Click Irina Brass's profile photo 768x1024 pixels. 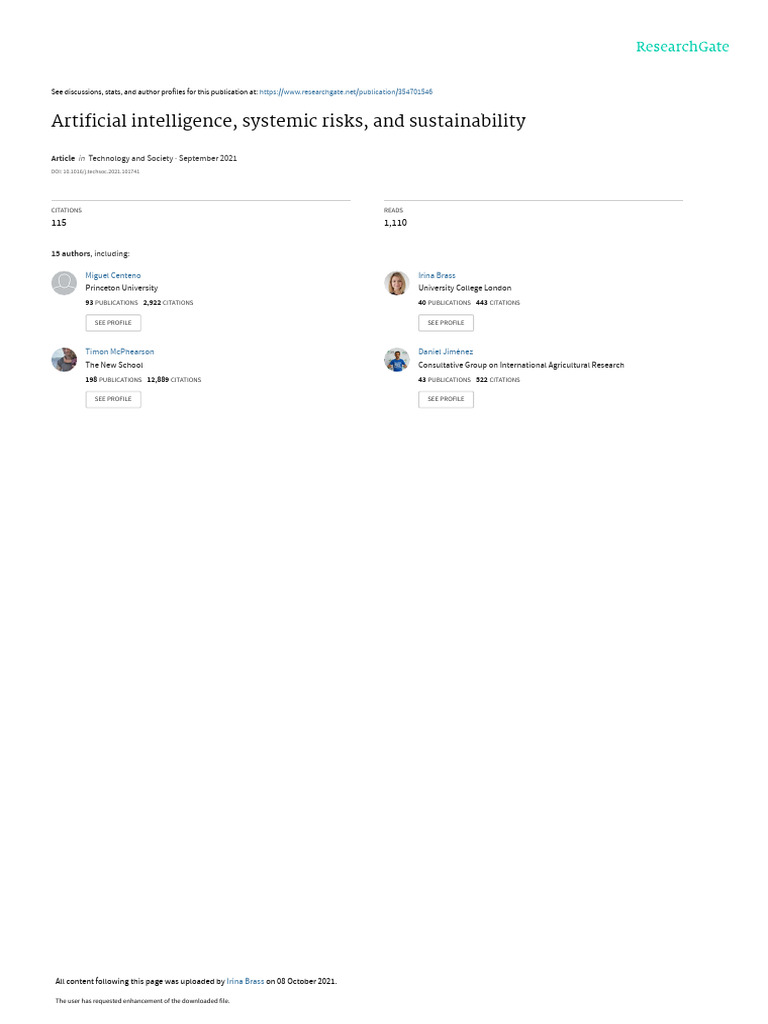(396, 283)
